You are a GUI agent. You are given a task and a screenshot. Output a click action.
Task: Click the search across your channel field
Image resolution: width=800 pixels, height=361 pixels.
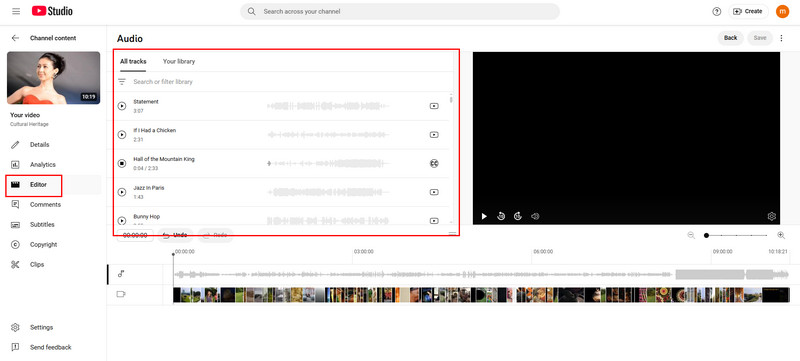[399, 11]
